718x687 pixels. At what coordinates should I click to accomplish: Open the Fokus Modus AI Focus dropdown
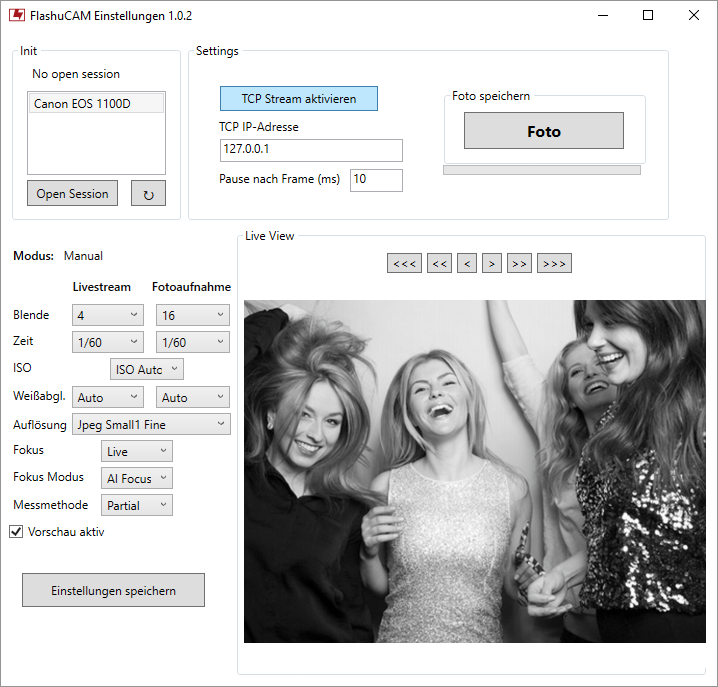point(137,479)
